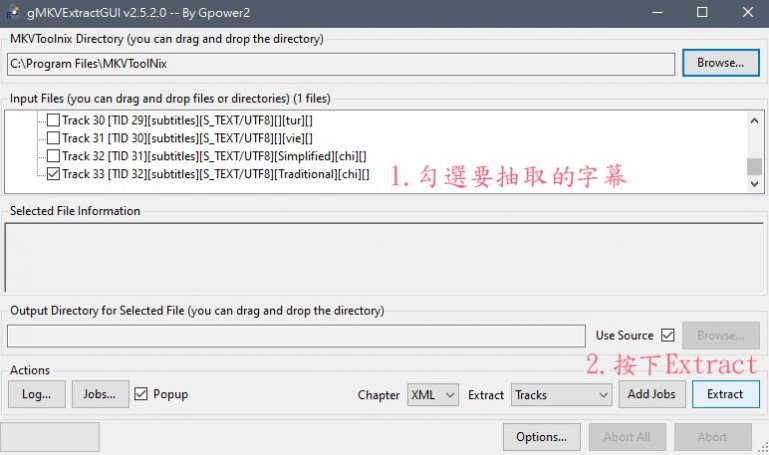
Task: Click the scroll up arrow in input files list
Action: point(754,121)
